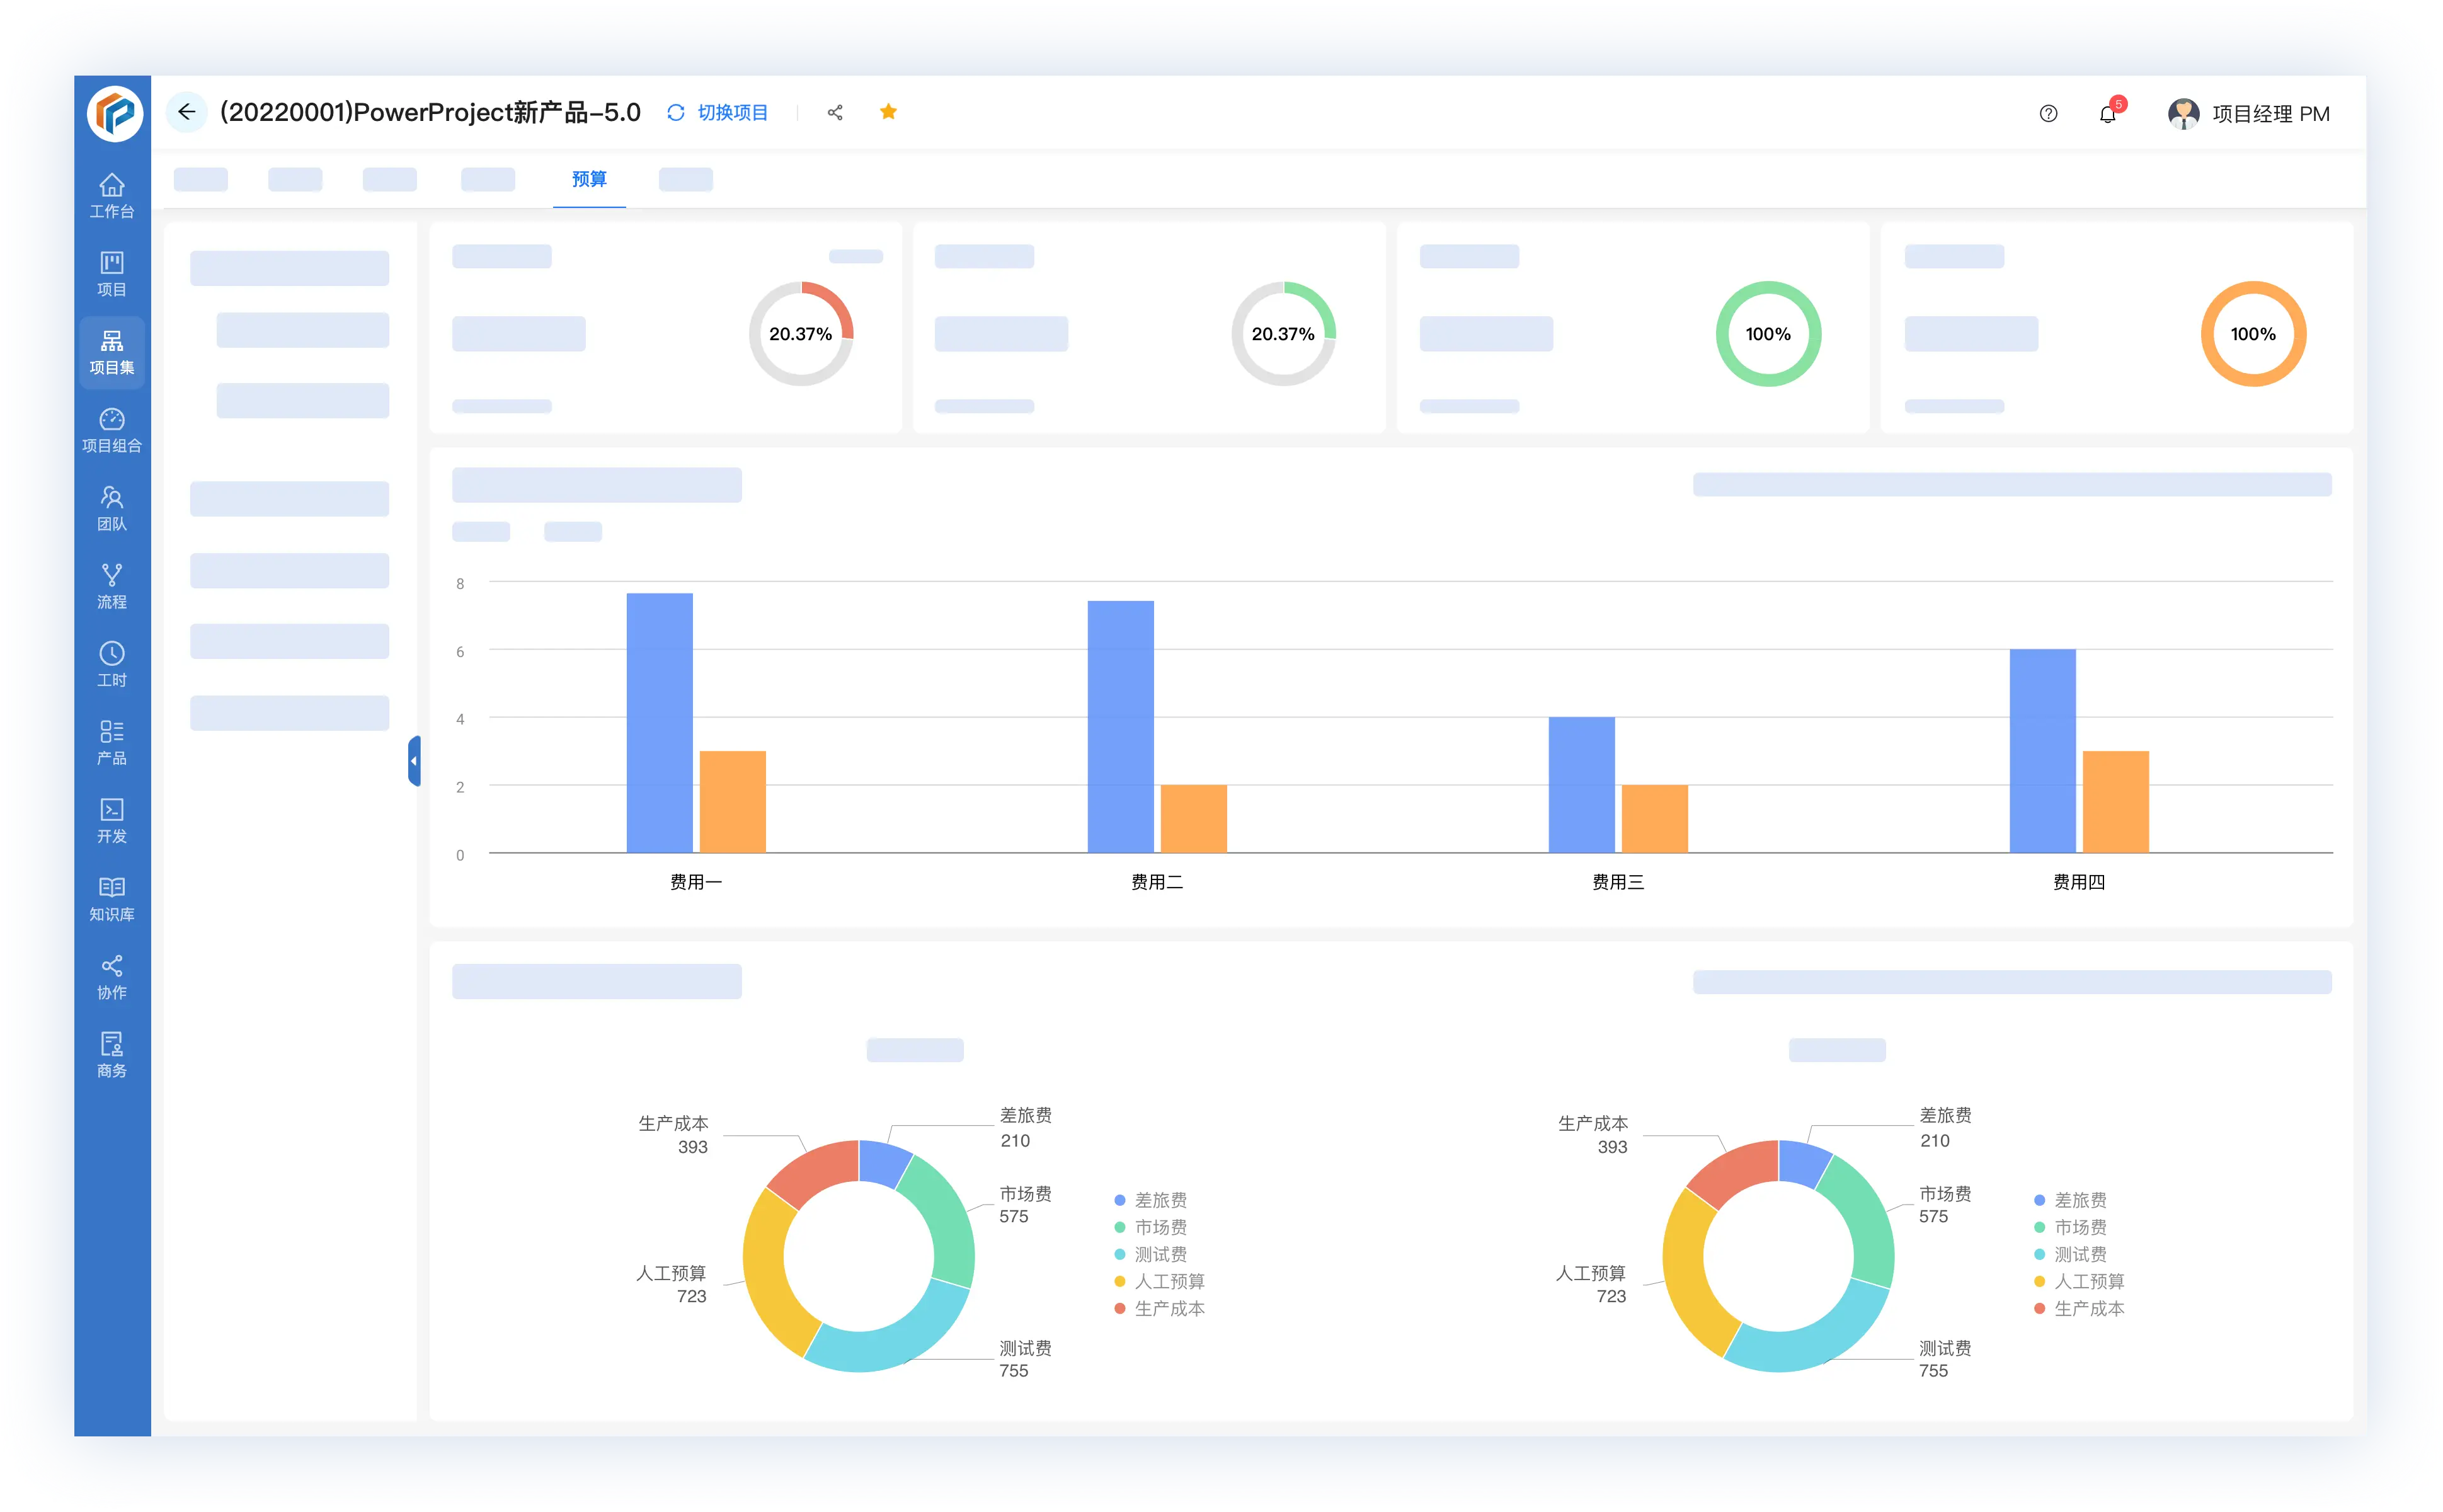Click the blue bar for 费用三
2443x1512 pixels.
(1581, 785)
